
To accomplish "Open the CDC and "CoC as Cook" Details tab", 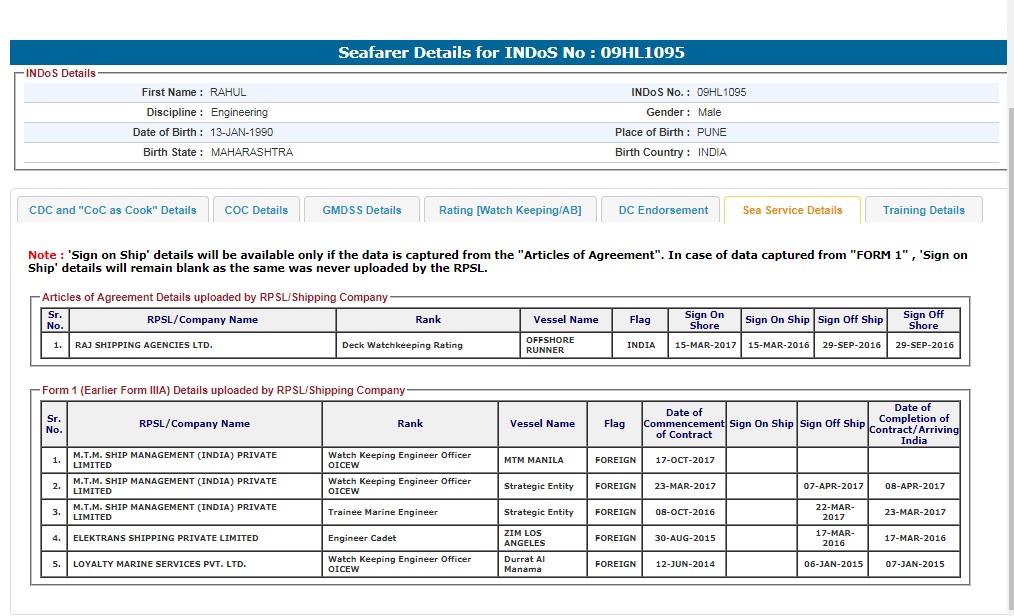I will pyautogui.click(x=113, y=210).
